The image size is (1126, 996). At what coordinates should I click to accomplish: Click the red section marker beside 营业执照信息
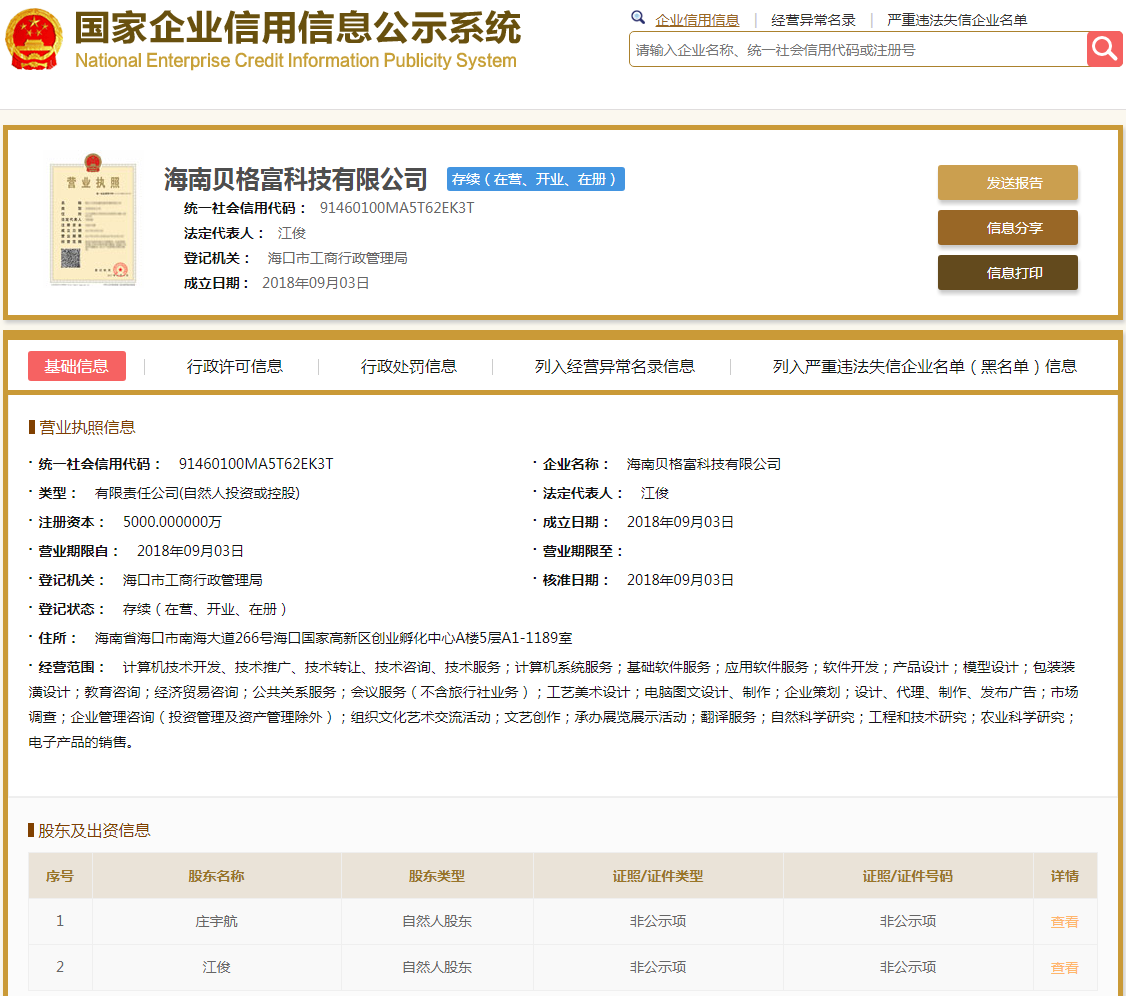[x=32, y=427]
